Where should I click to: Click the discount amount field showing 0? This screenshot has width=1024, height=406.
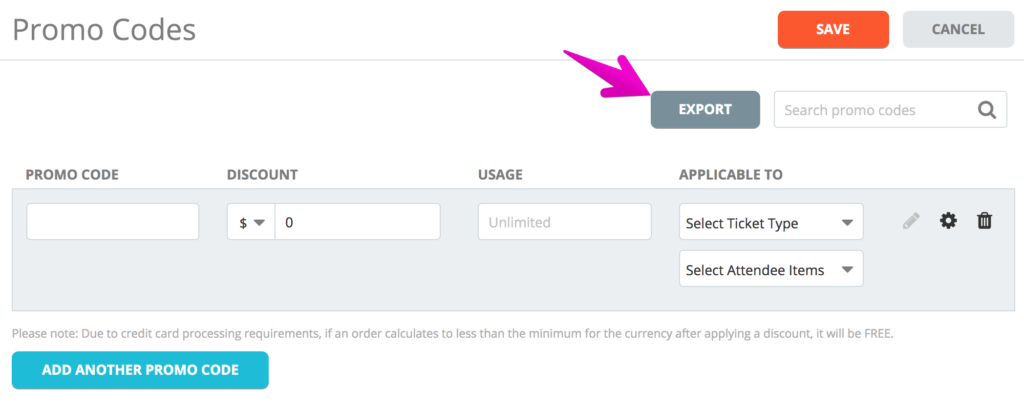(357, 222)
